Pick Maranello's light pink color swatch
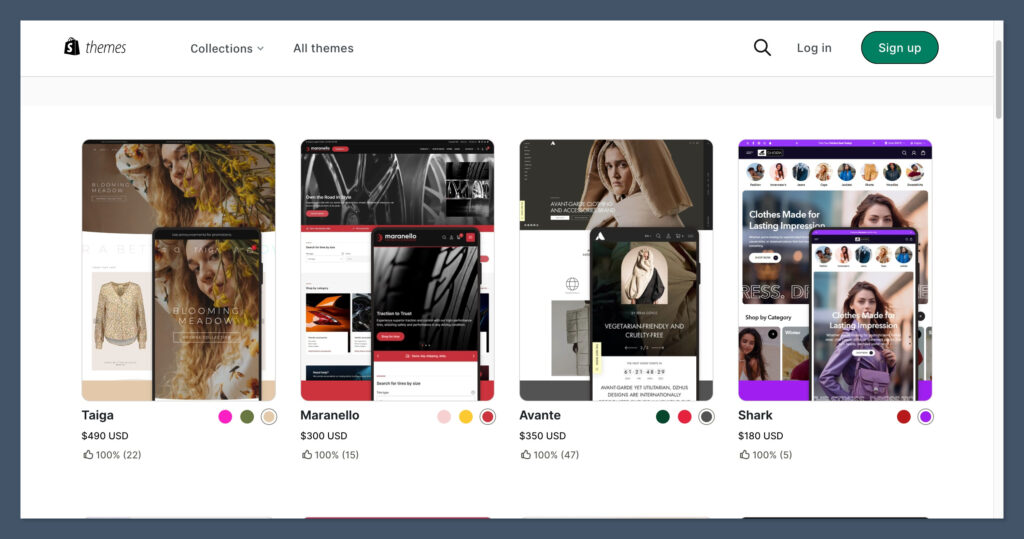 444,417
